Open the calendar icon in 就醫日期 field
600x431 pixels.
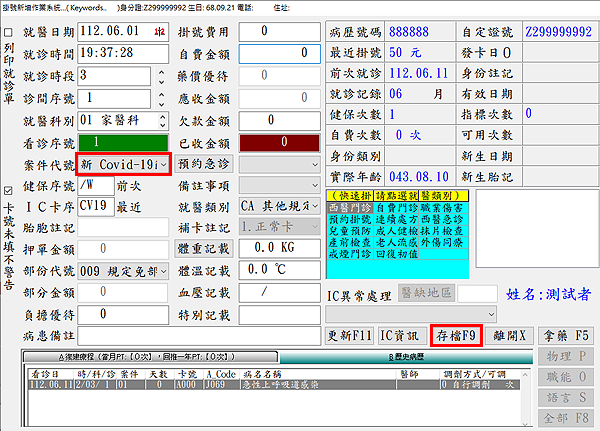pyautogui.click(x=161, y=32)
